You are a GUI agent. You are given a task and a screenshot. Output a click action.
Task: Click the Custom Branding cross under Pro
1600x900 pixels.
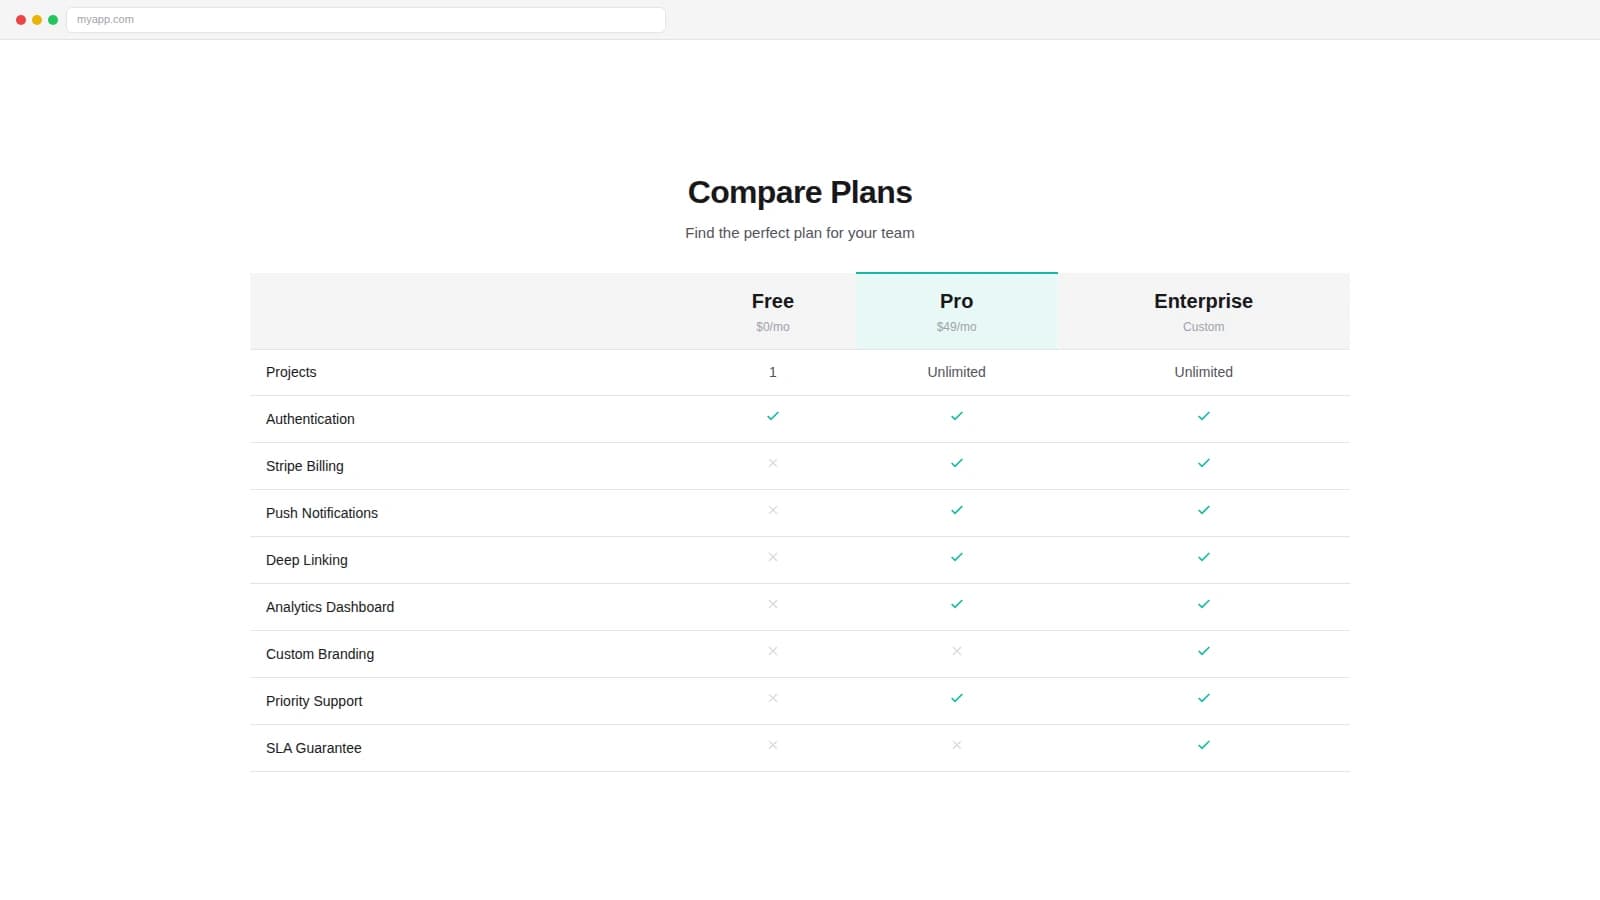pyautogui.click(x=957, y=651)
